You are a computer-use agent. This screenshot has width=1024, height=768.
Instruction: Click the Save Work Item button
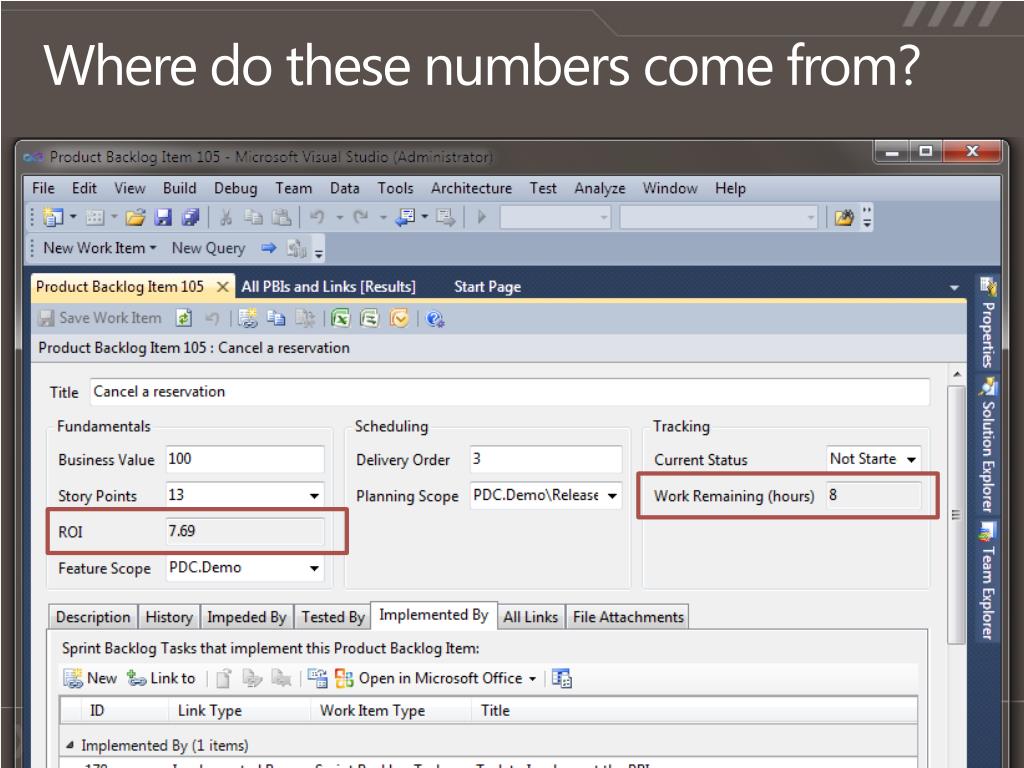(100, 318)
